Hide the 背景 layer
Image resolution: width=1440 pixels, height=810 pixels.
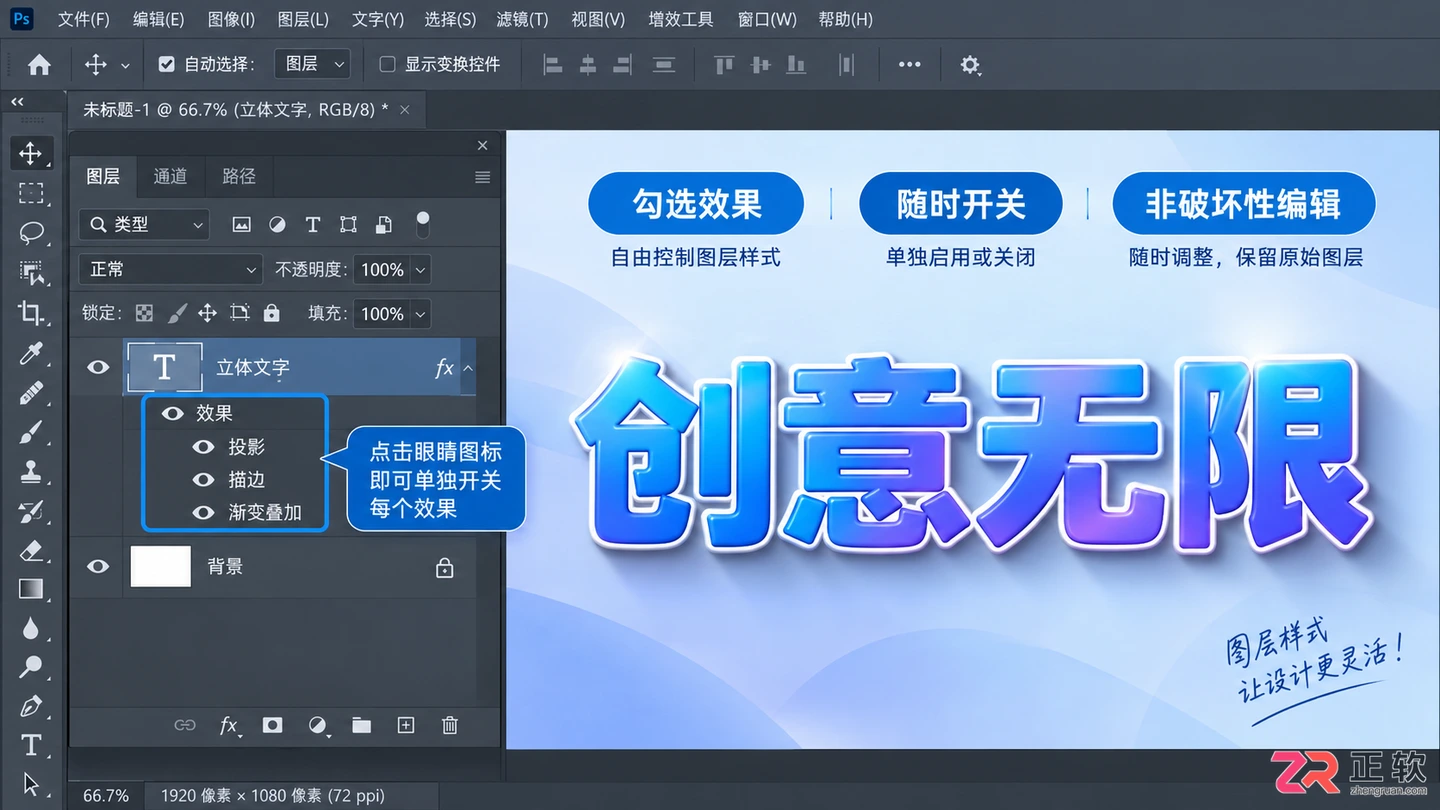coord(98,567)
